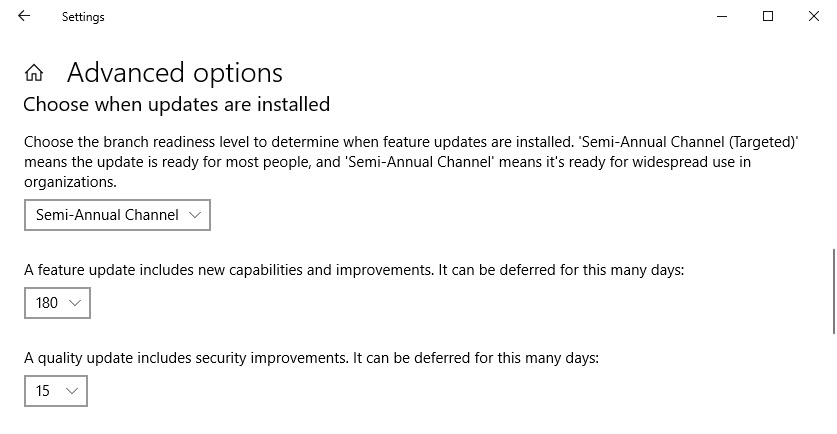Click the Choose when updates are installed heading
This screenshot has width=837, height=434.
coord(177,104)
